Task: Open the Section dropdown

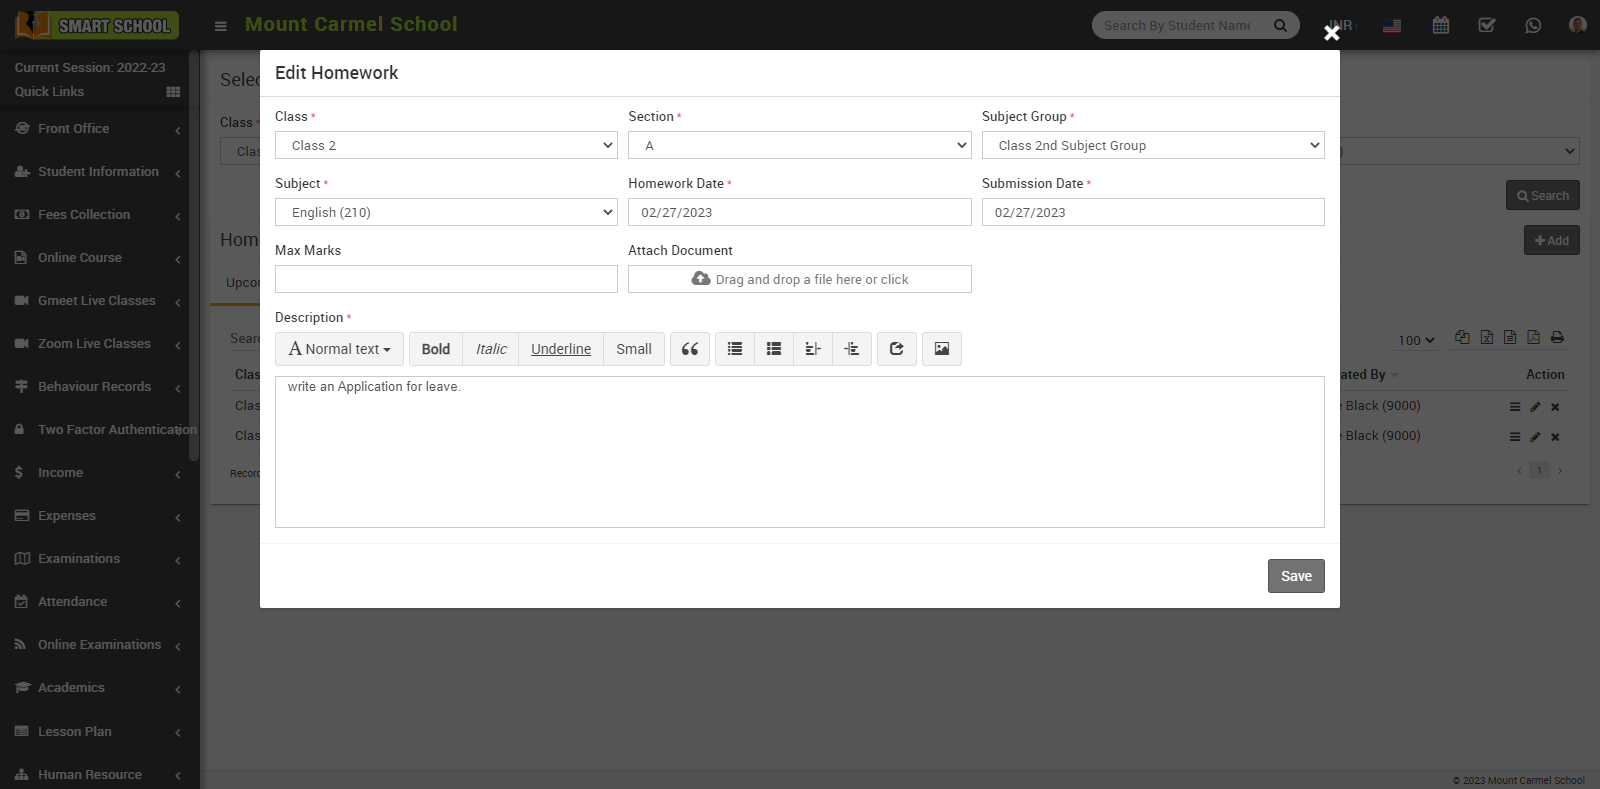Action: (x=799, y=145)
